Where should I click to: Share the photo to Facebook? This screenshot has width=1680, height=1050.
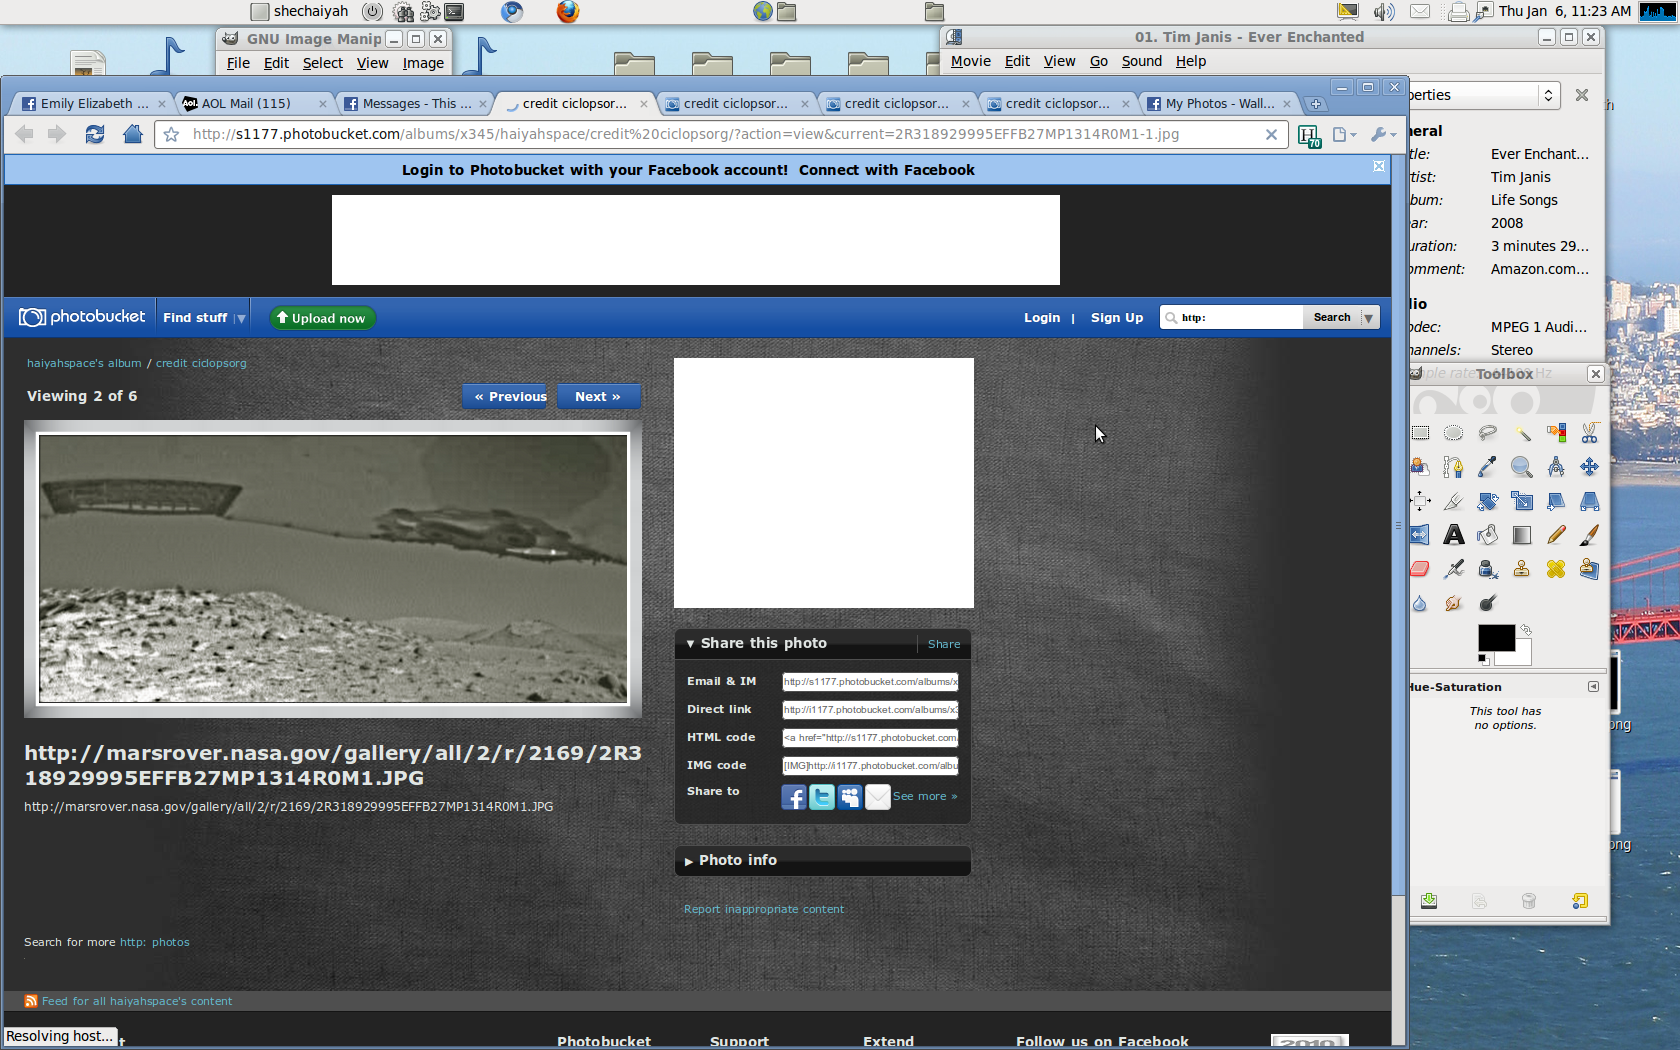[794, 797]
